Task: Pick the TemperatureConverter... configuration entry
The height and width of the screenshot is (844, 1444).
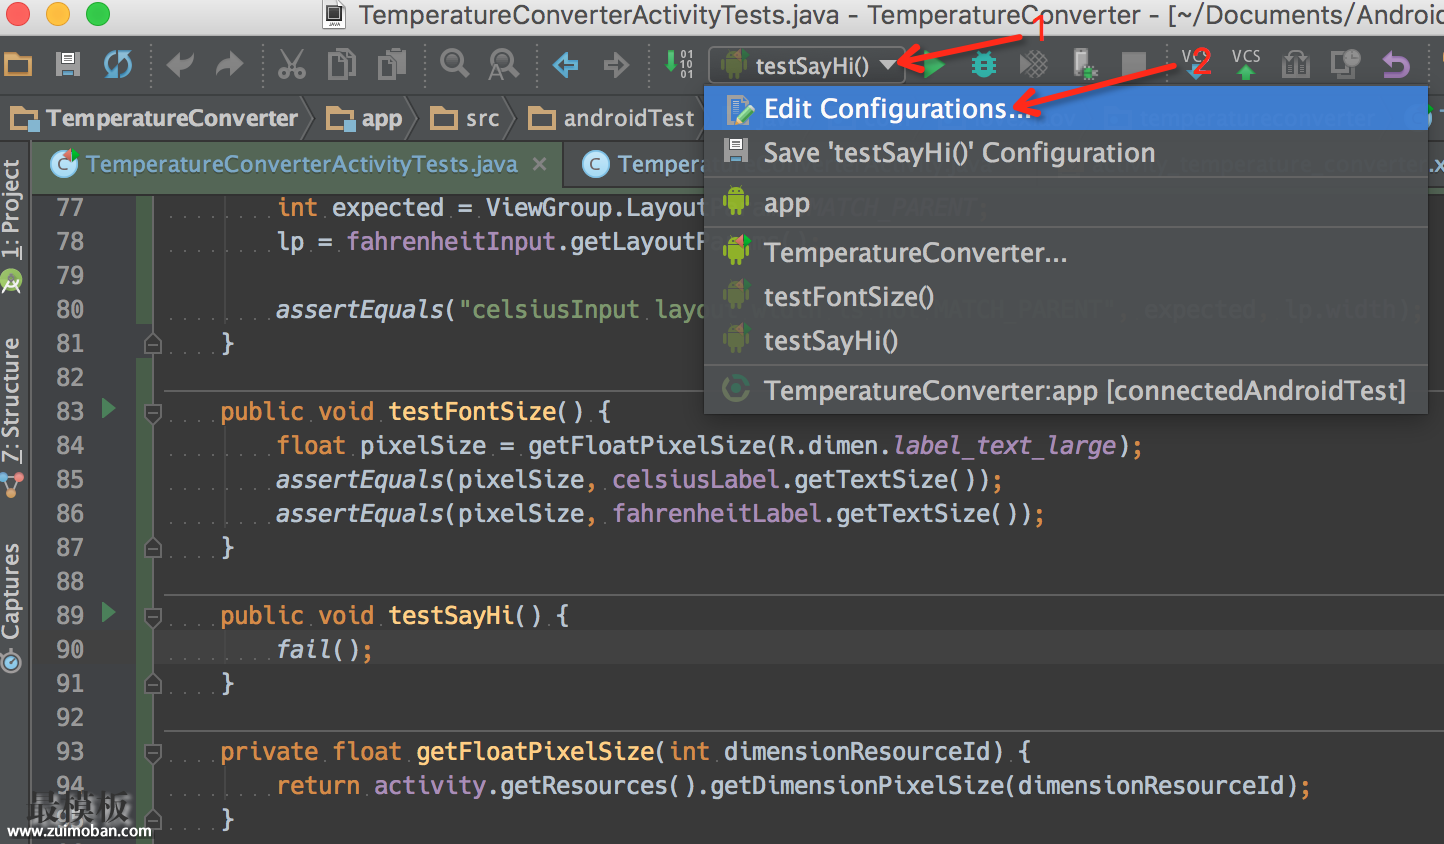Action: (1066, 252)
